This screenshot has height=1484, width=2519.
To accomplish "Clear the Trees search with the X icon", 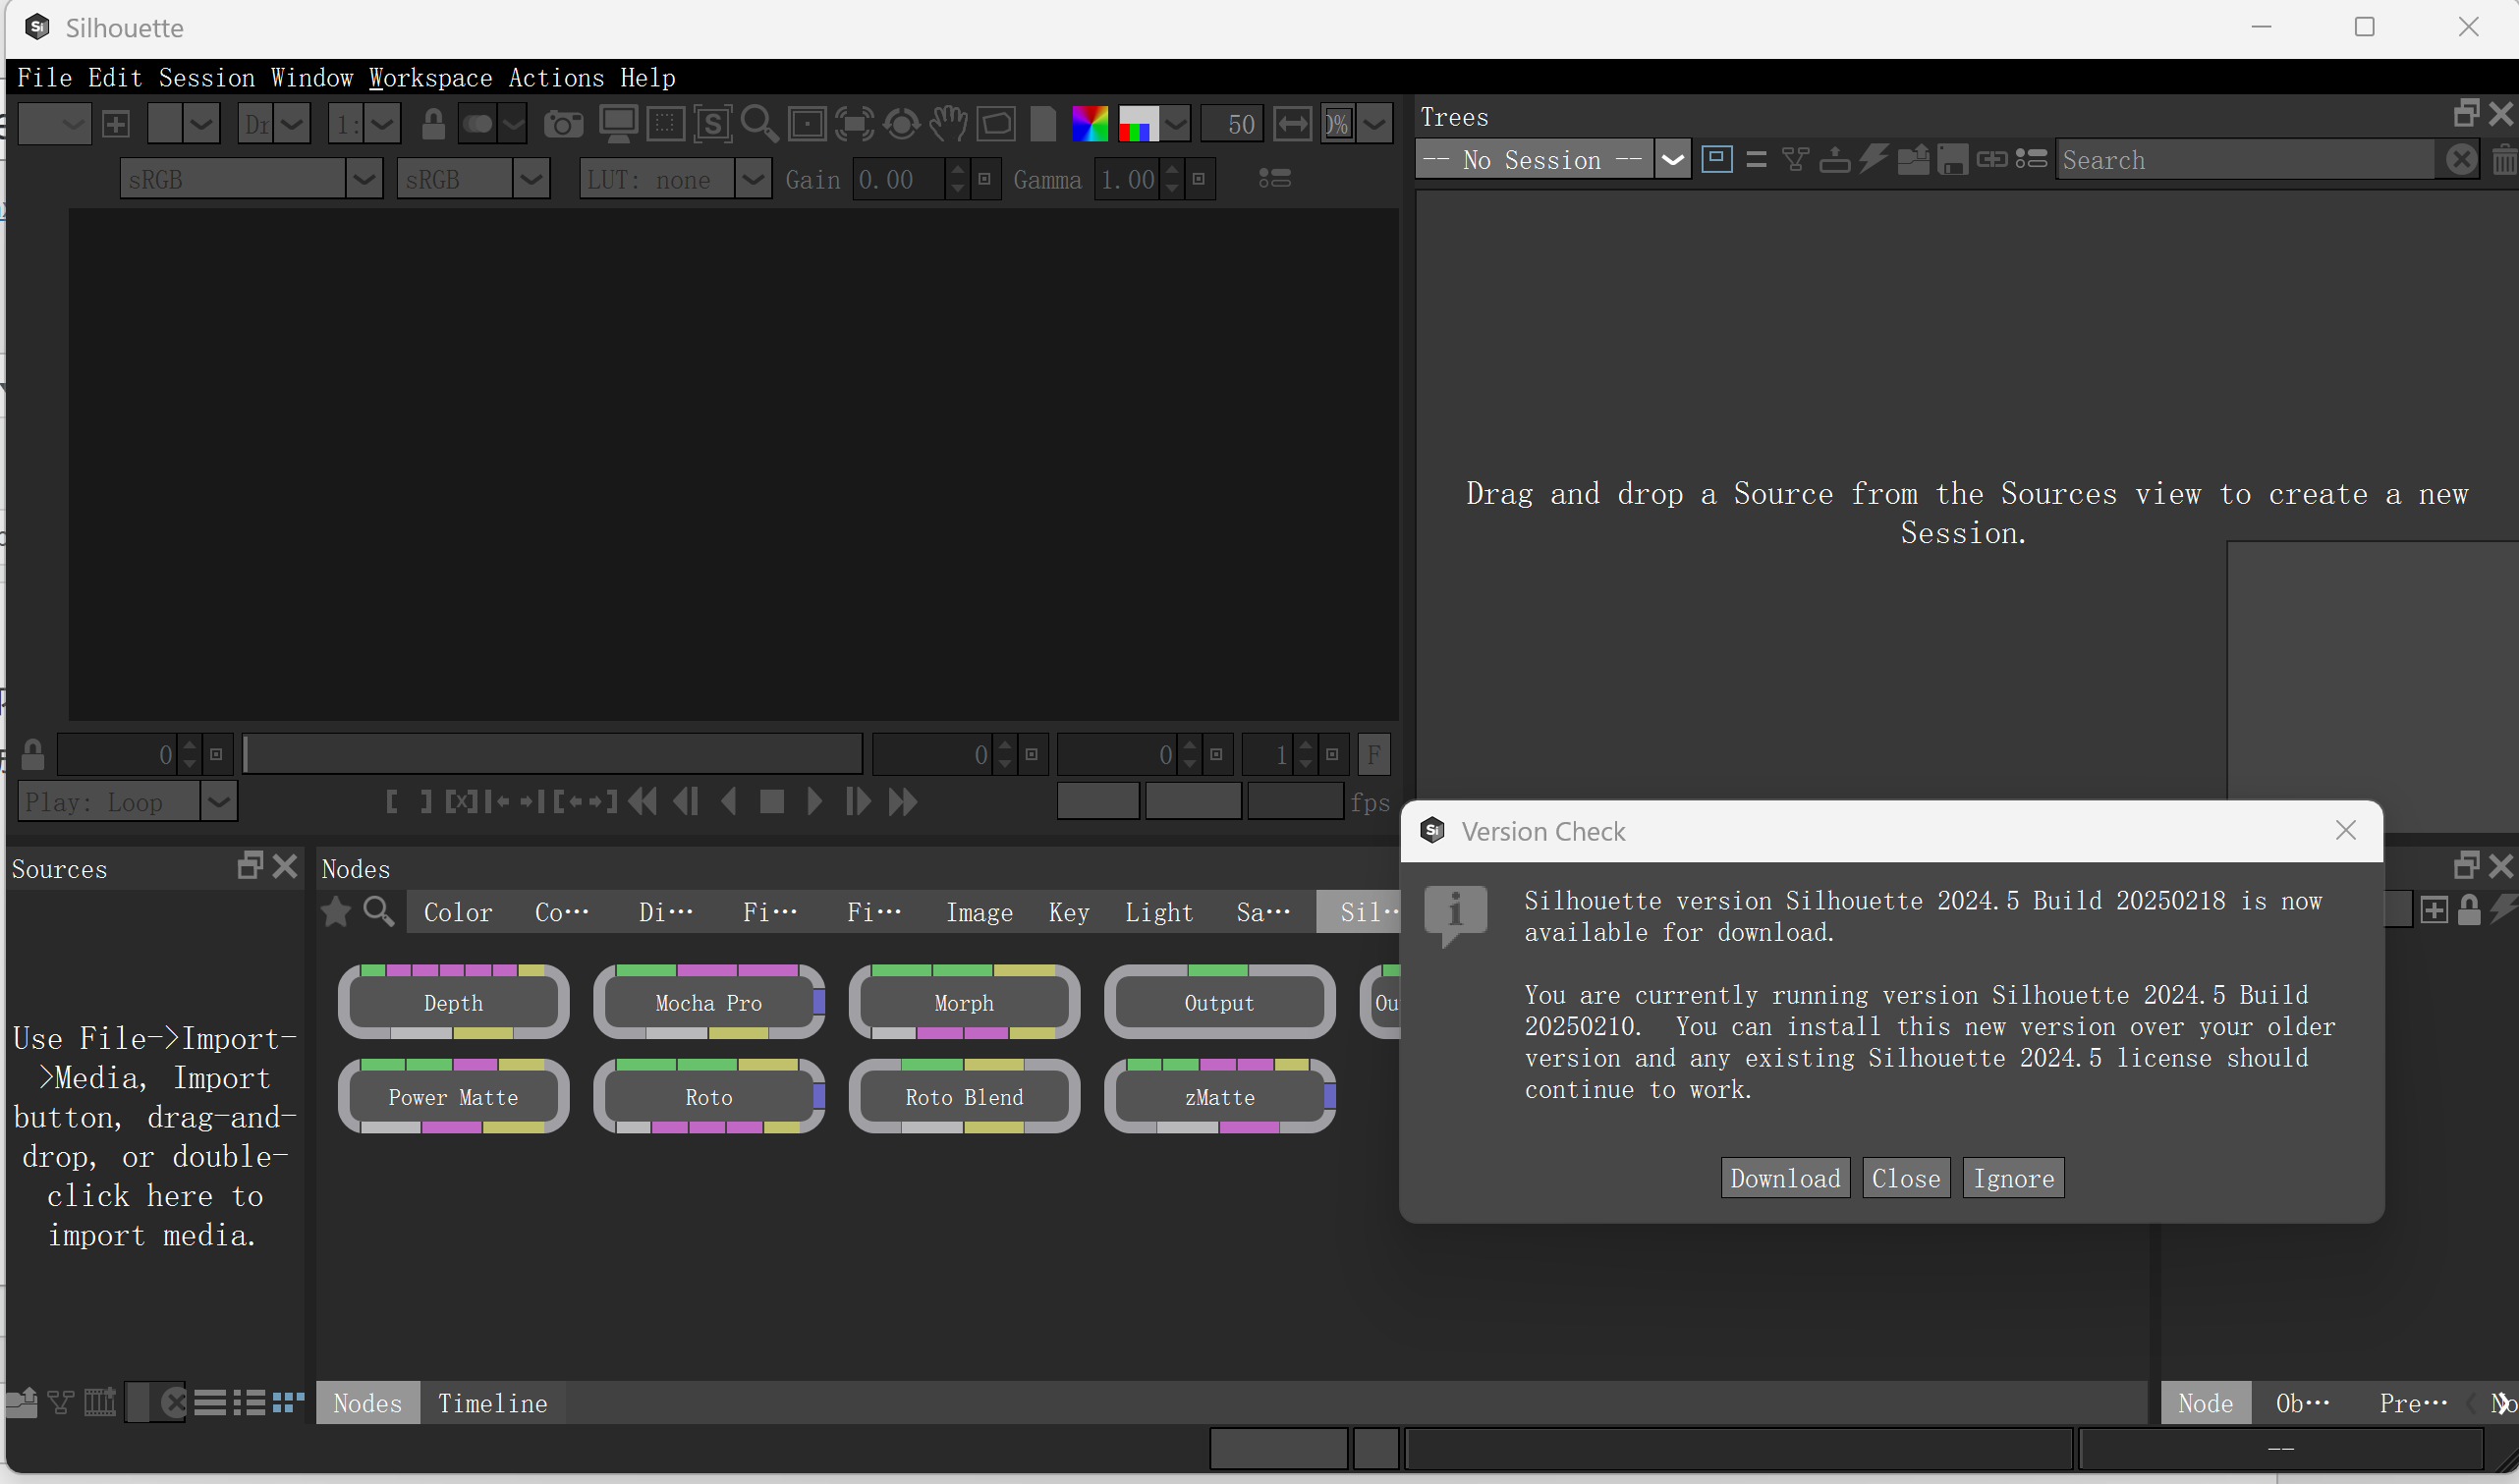I will point(2461,160).
